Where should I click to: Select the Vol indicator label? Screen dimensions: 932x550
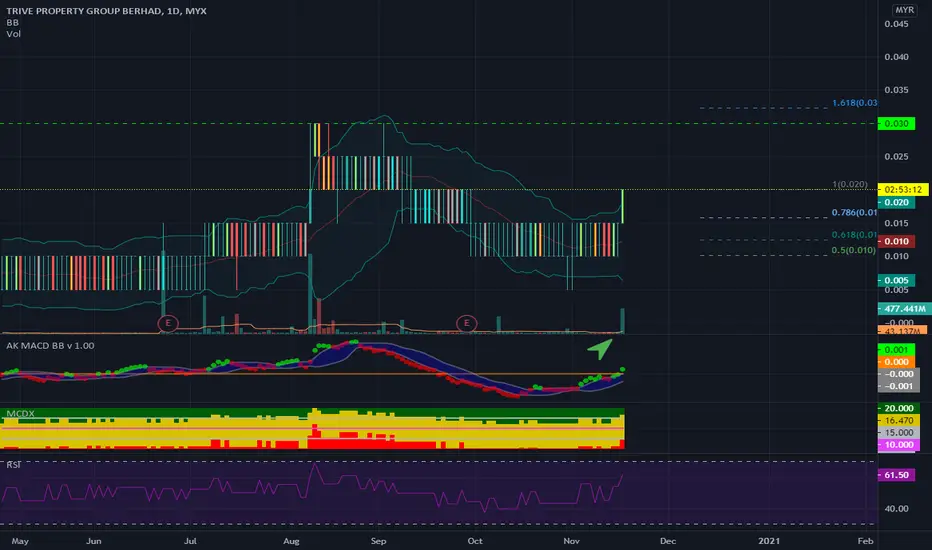tap(14, 34)
